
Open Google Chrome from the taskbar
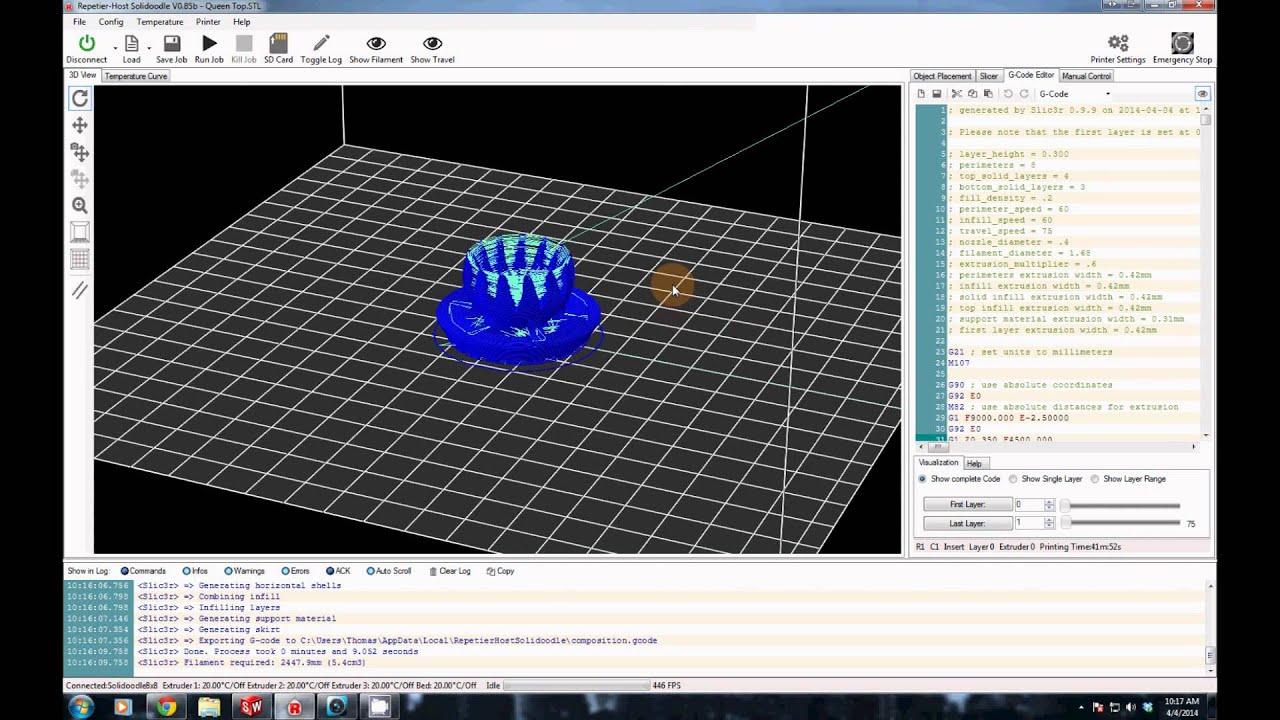[166, 707]
